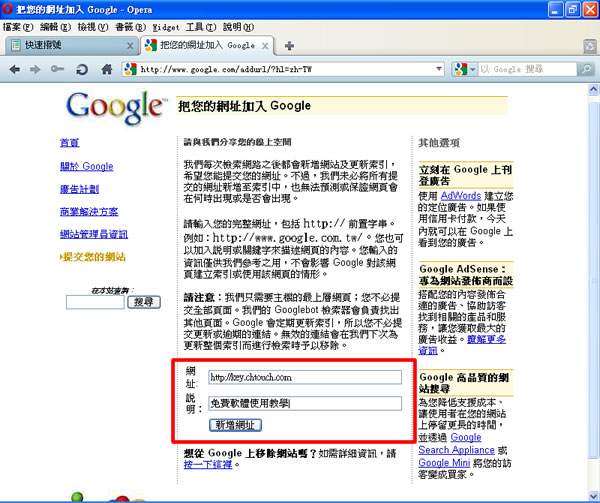Image resolution: width=600 pixels, height=503 pixels.
Task: Restore down the Opera window
Action: click(572, 9)
